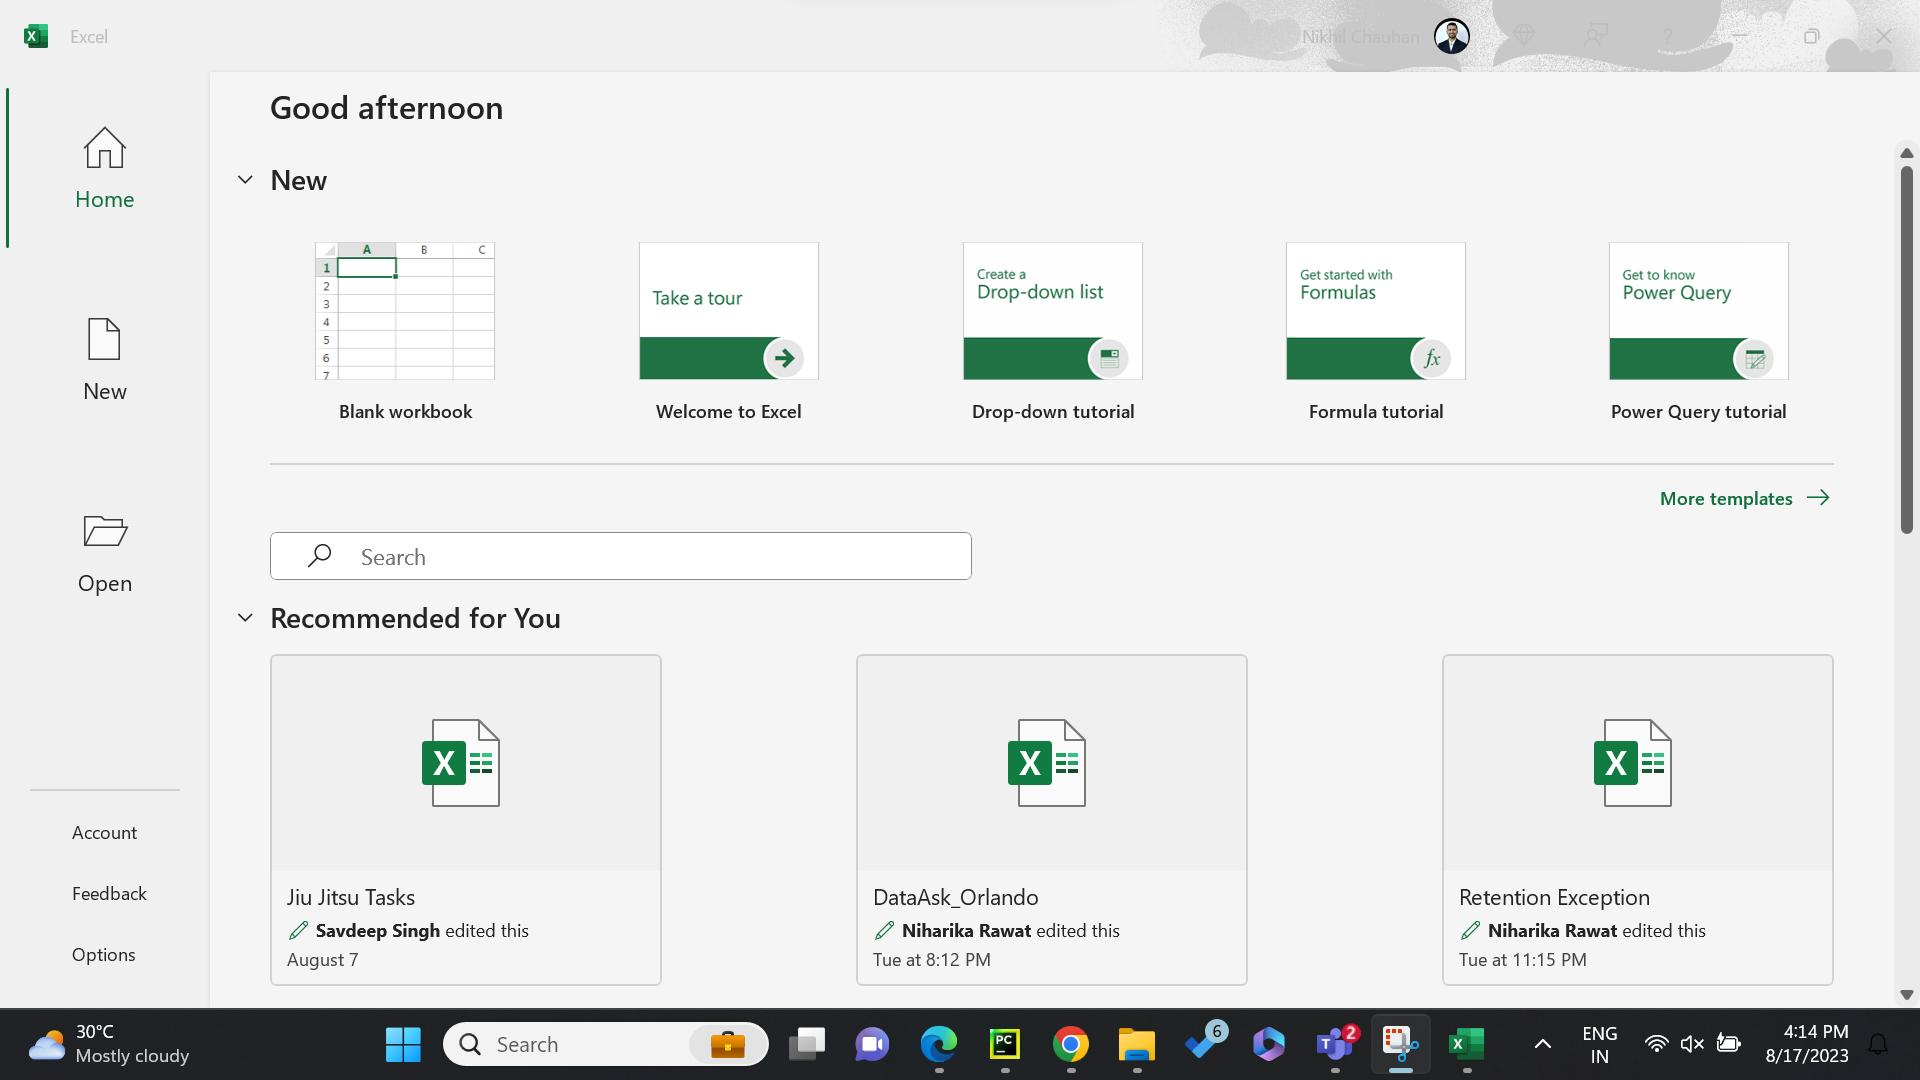Screen dimensions: 1920x1080
Task: Click the Welcome to Excel label
Action: (x=728, y=411)
